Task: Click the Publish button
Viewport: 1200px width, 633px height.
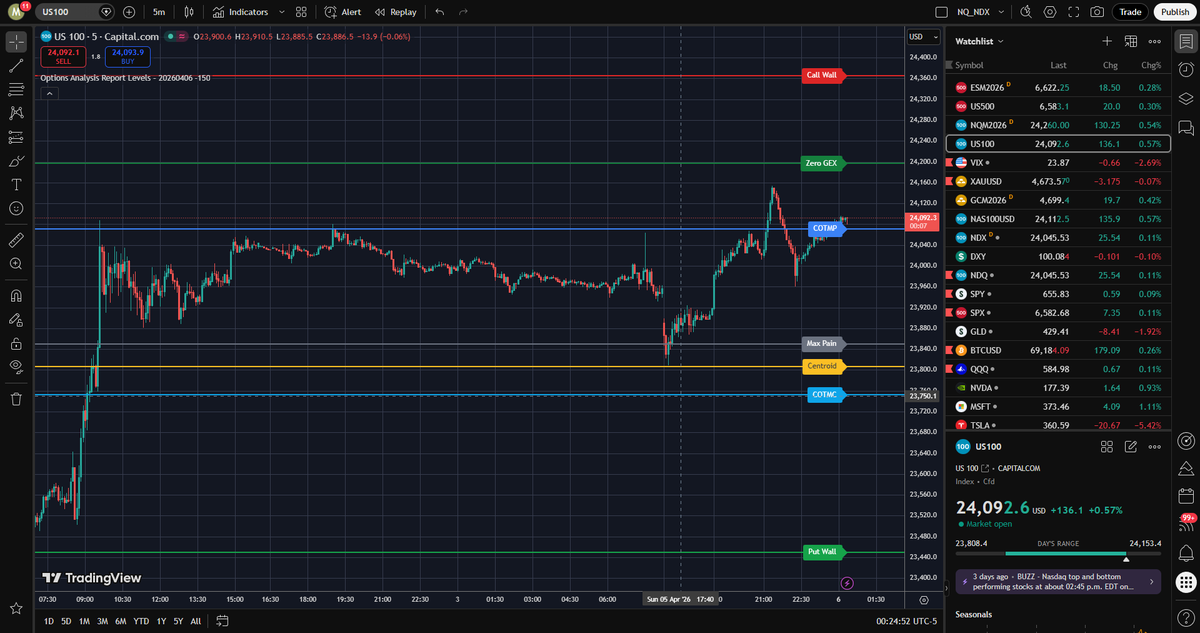Action: [1174, 12]
